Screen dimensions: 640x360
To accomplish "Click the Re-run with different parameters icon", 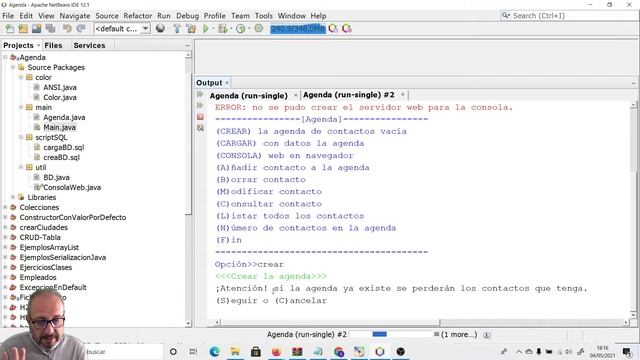I will [200, 105].
